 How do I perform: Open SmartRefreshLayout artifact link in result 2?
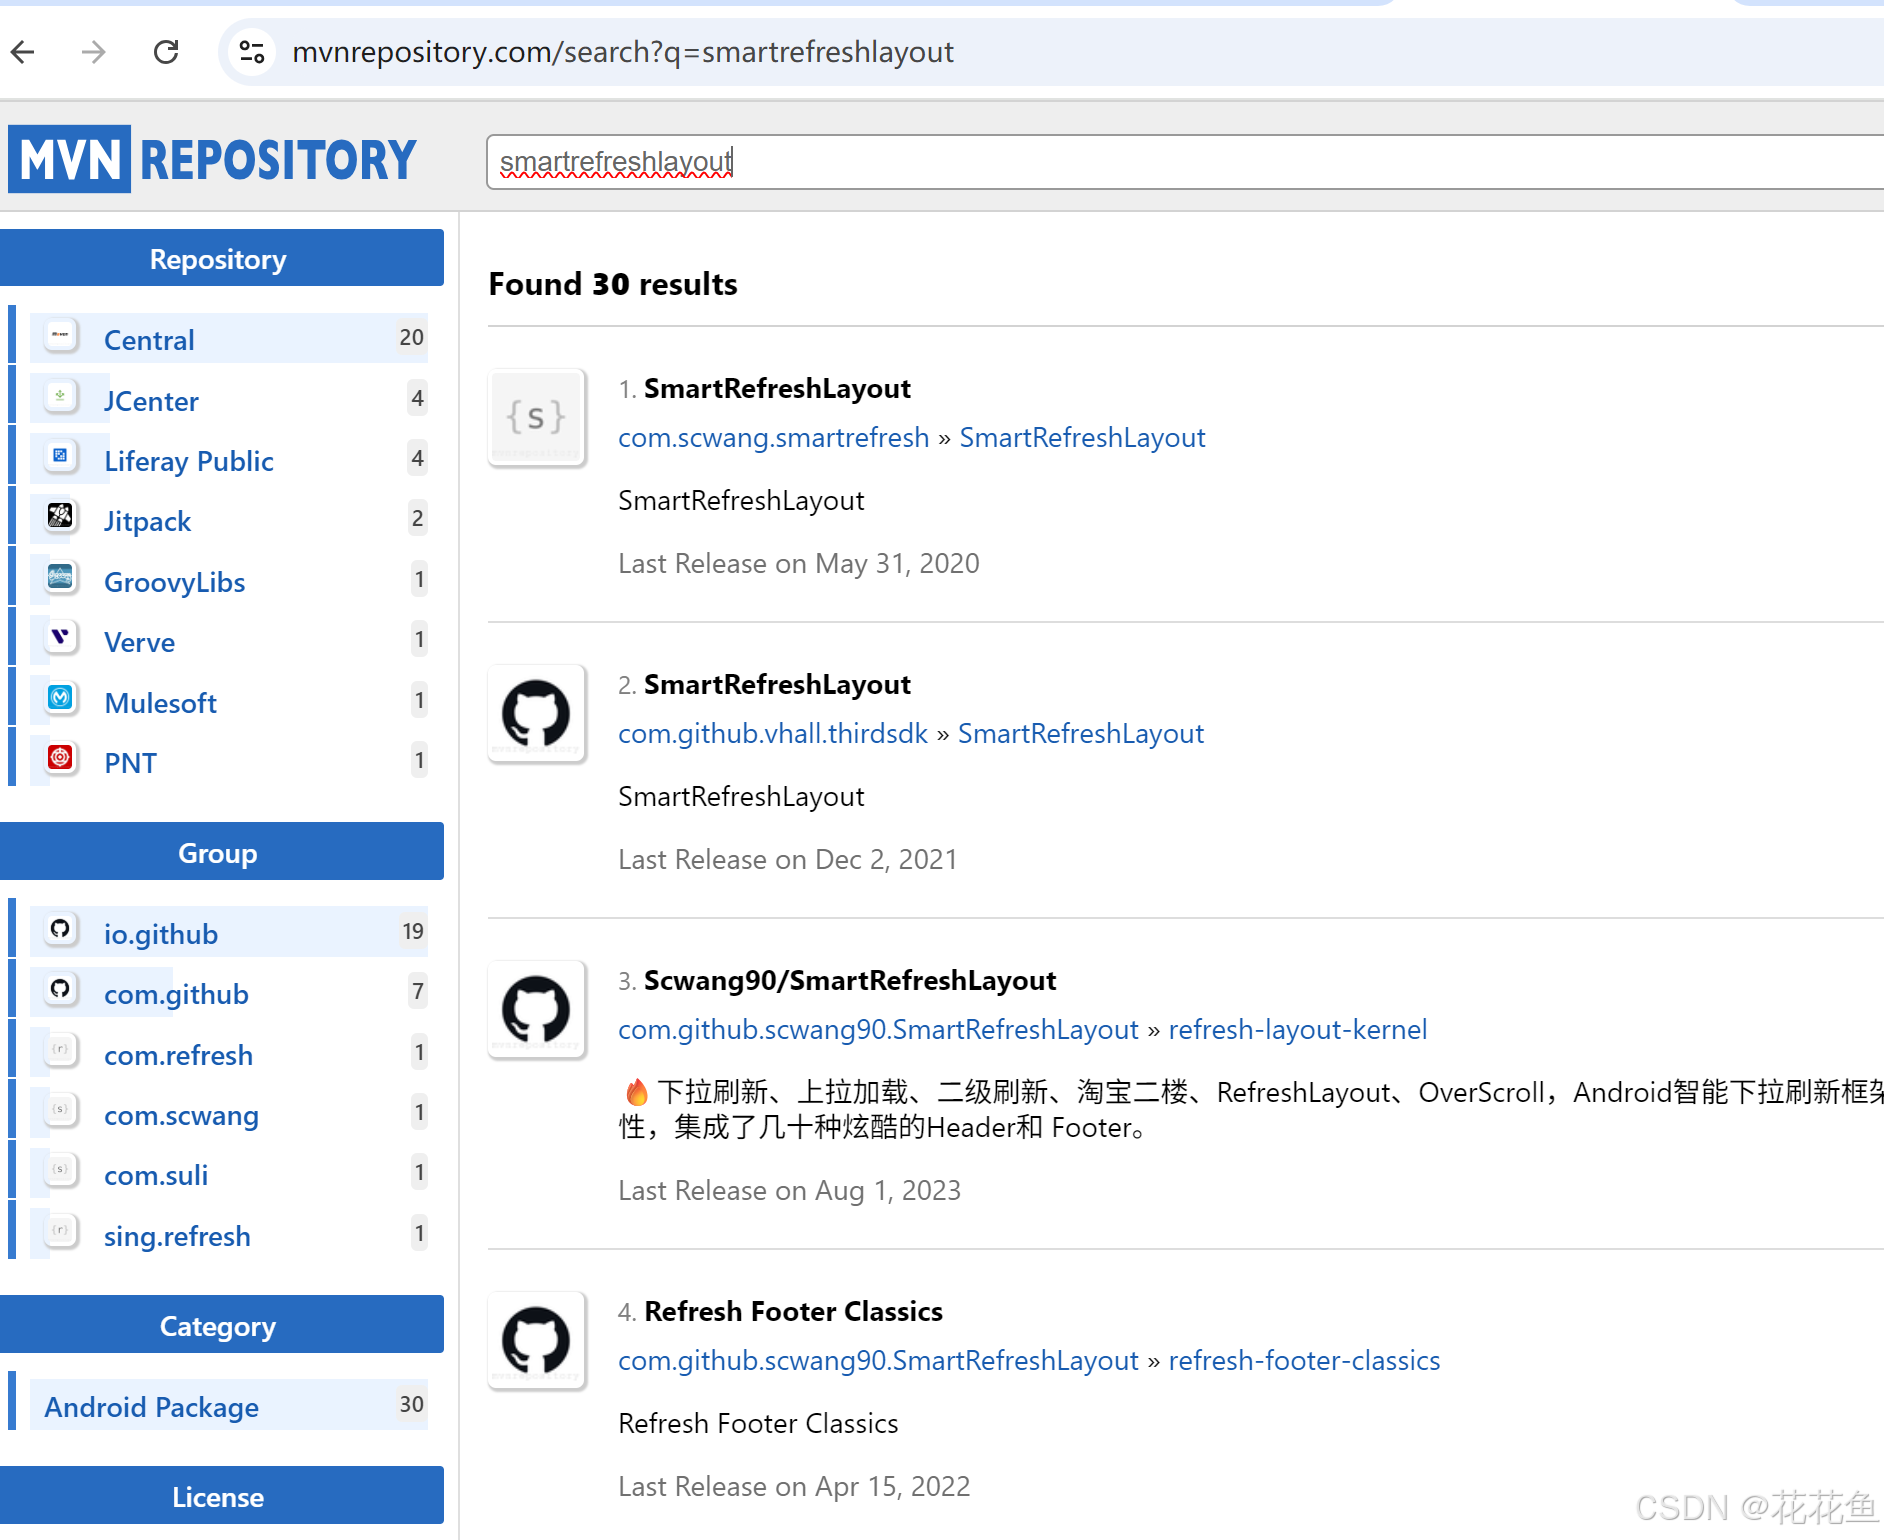(x=1081, y=734)
